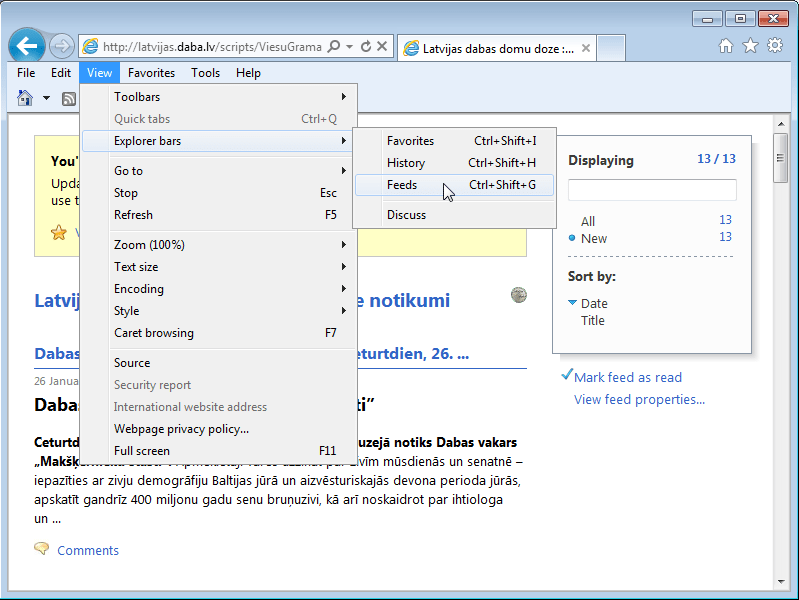Expand the Style submenu

point(219,311)
